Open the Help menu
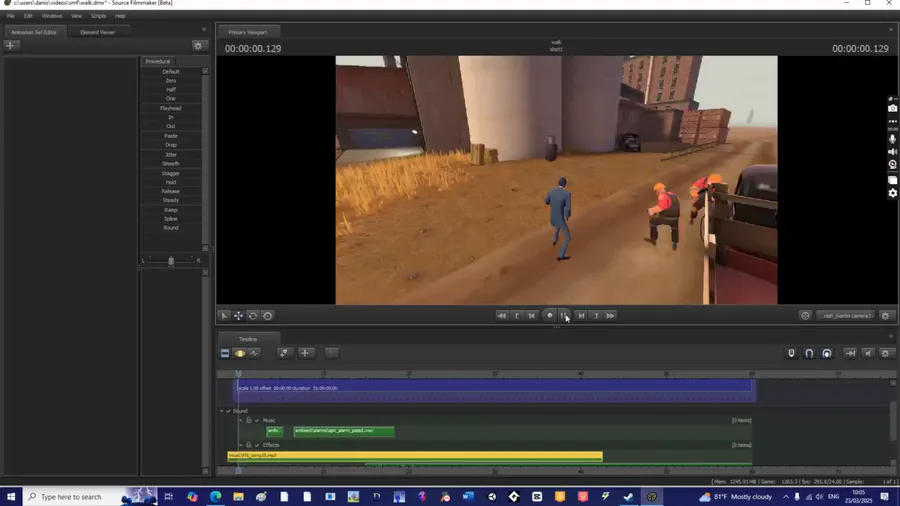The width and height of the screenshot is (900, 506). tap(120, 16)
